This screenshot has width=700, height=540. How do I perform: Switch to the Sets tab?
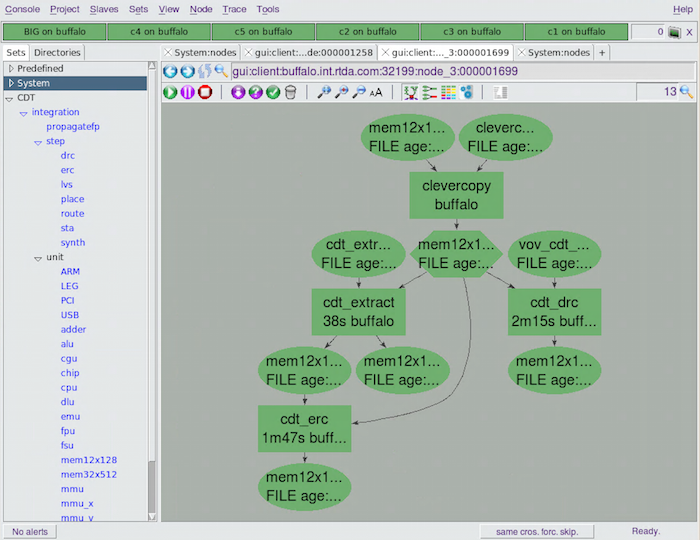[x=16, y=53]
